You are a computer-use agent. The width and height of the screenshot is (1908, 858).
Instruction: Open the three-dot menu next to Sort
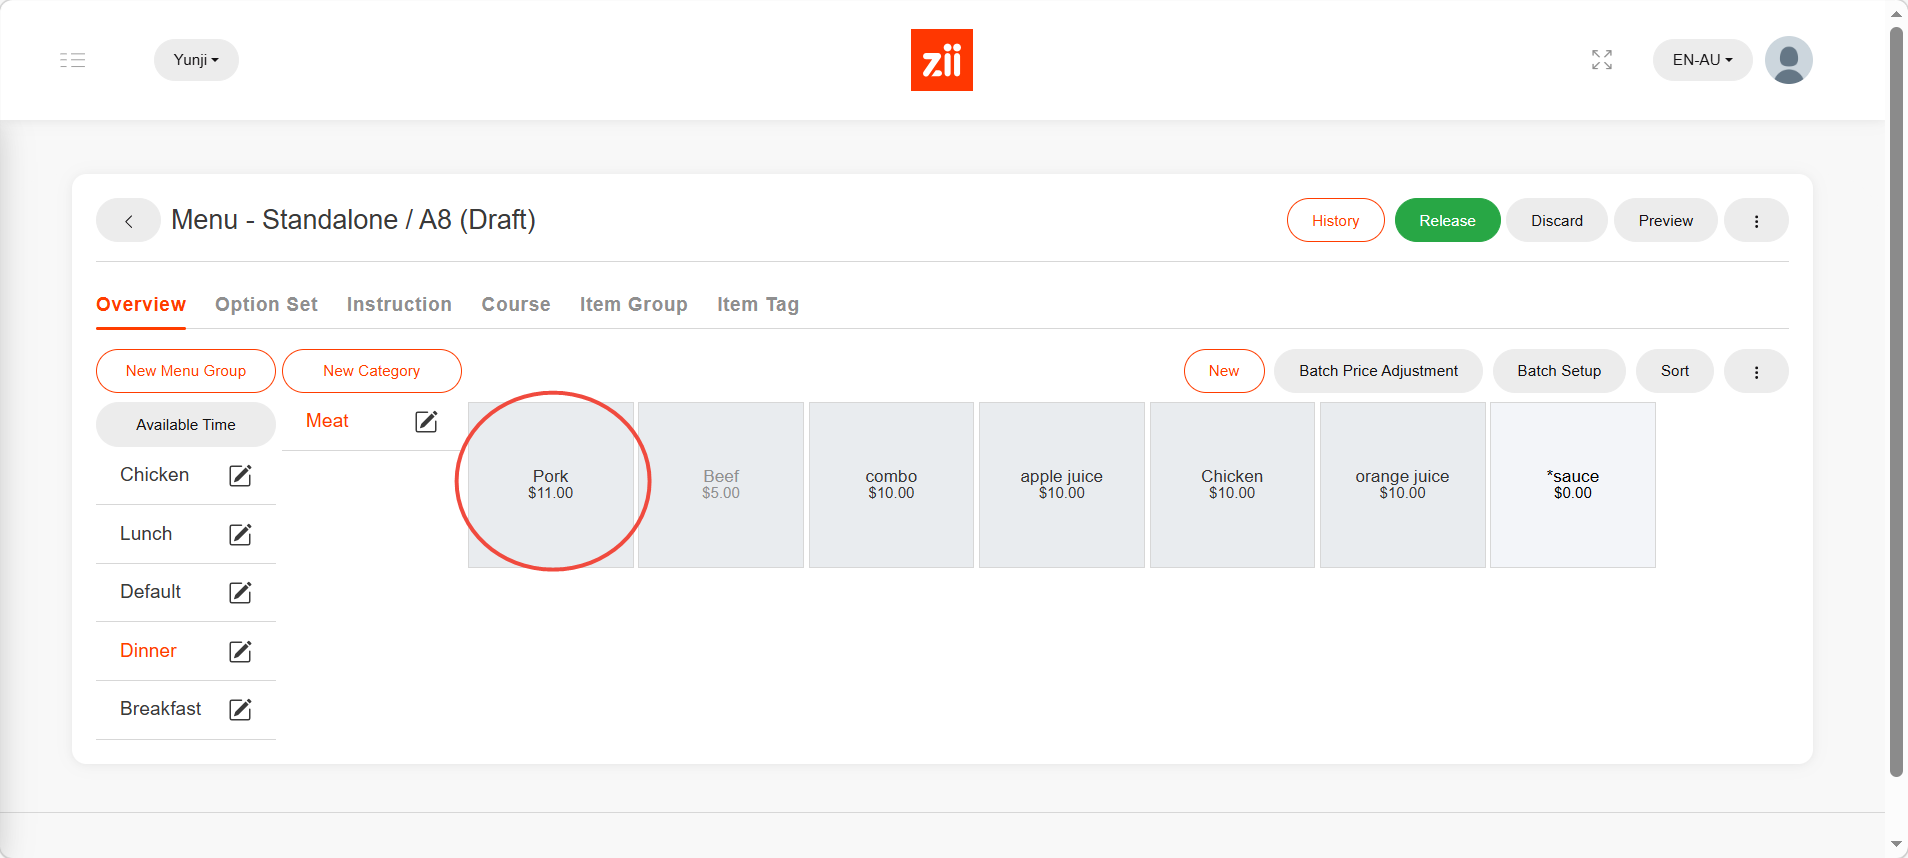point(1755,372)
